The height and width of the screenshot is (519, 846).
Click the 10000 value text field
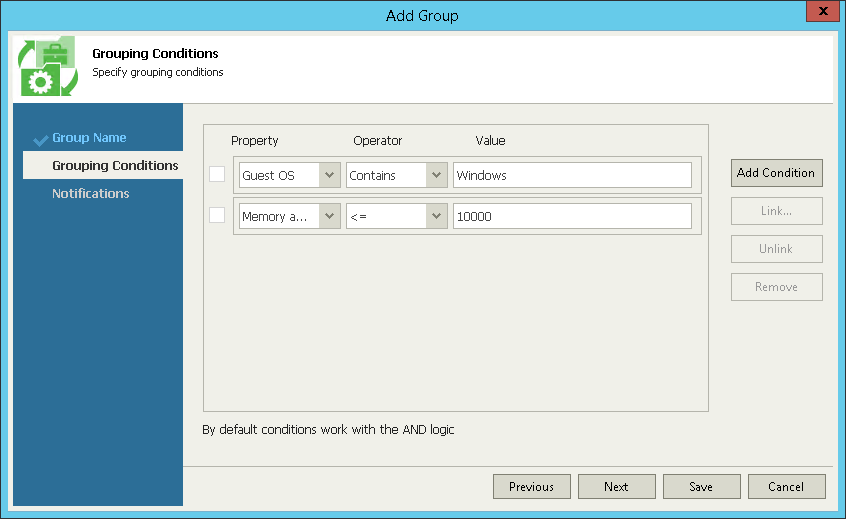coord(571,216)
